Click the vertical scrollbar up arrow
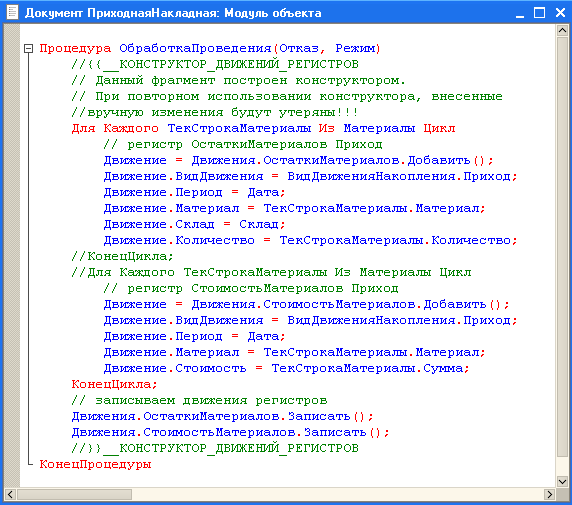The height and width of the screenshot is (505, 572). pos(562,30)
